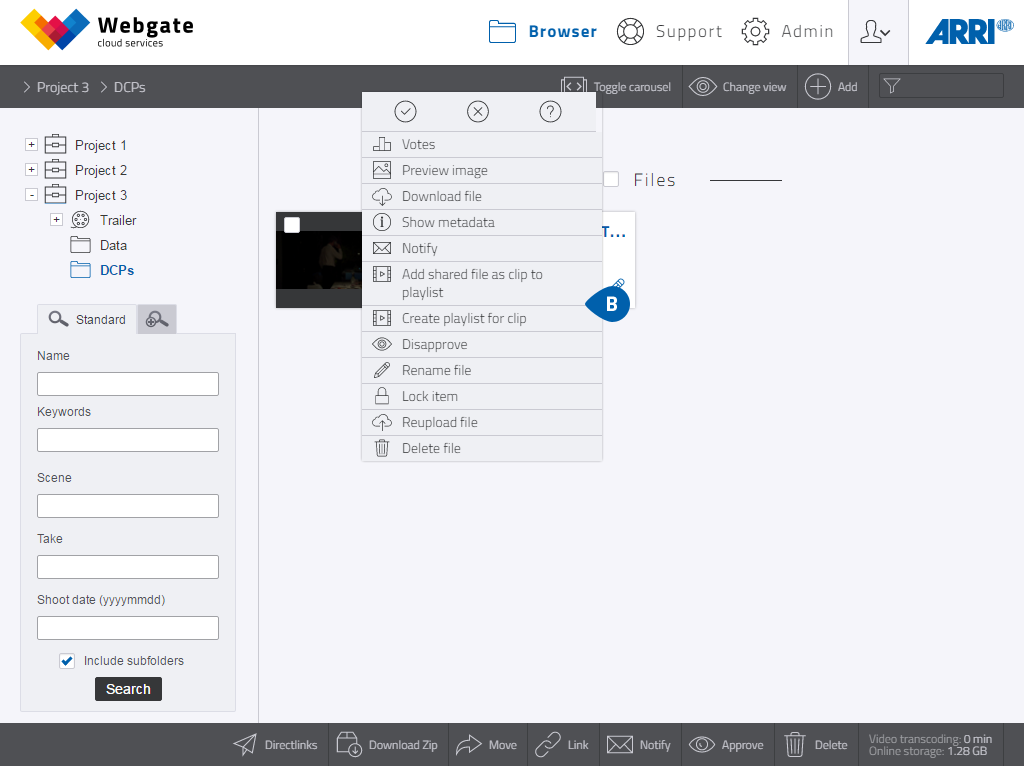
Task: Choose Rename file entry
Action: click(482, 371)
